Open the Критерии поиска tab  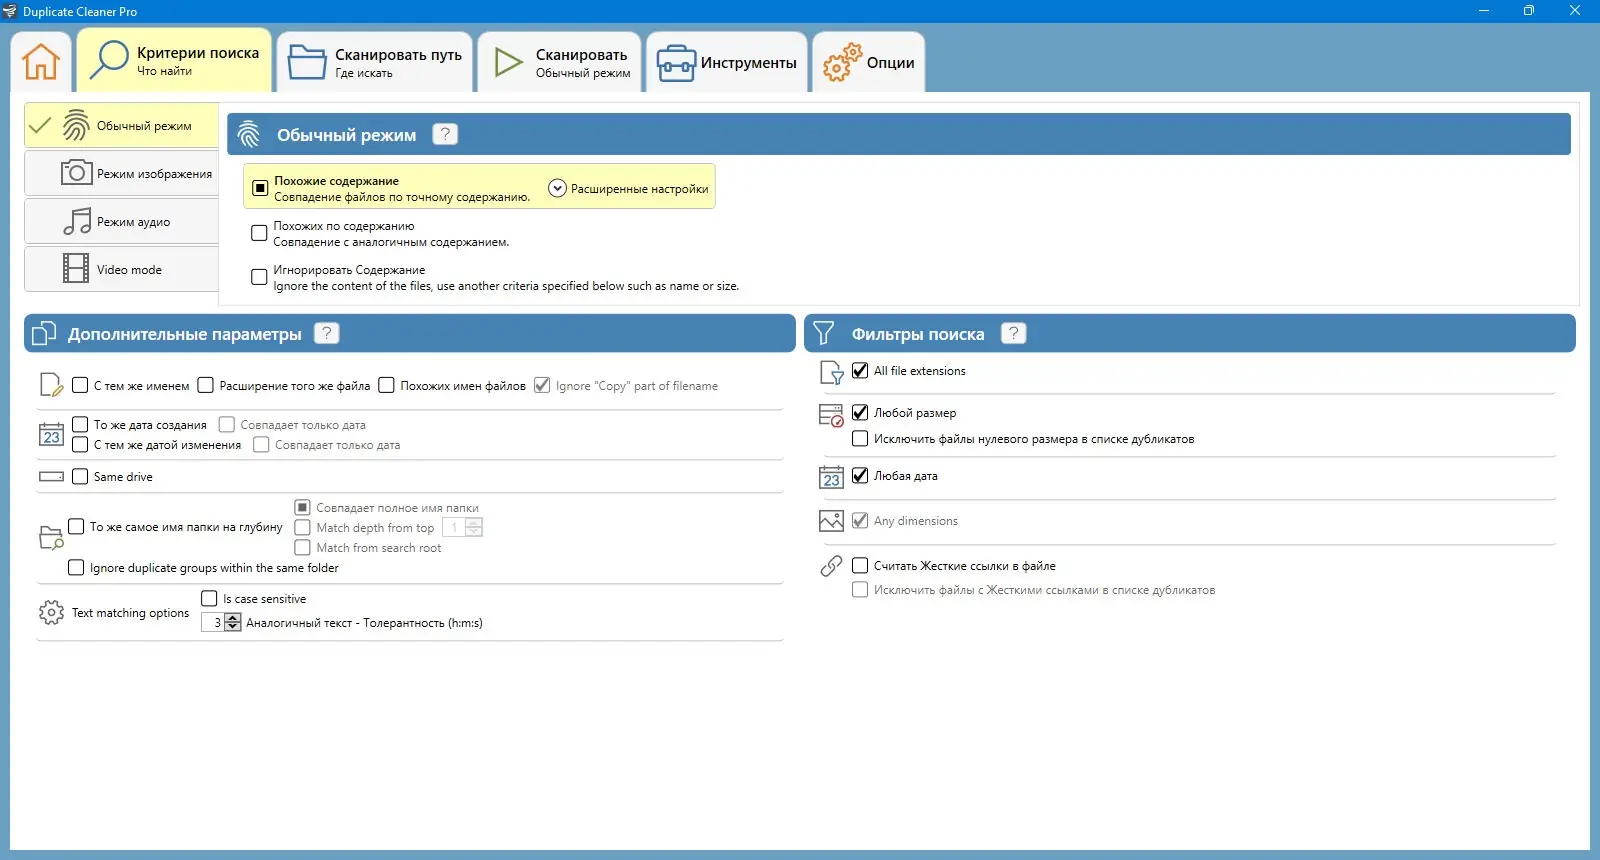pyautogui.click(x=175, y=61)
